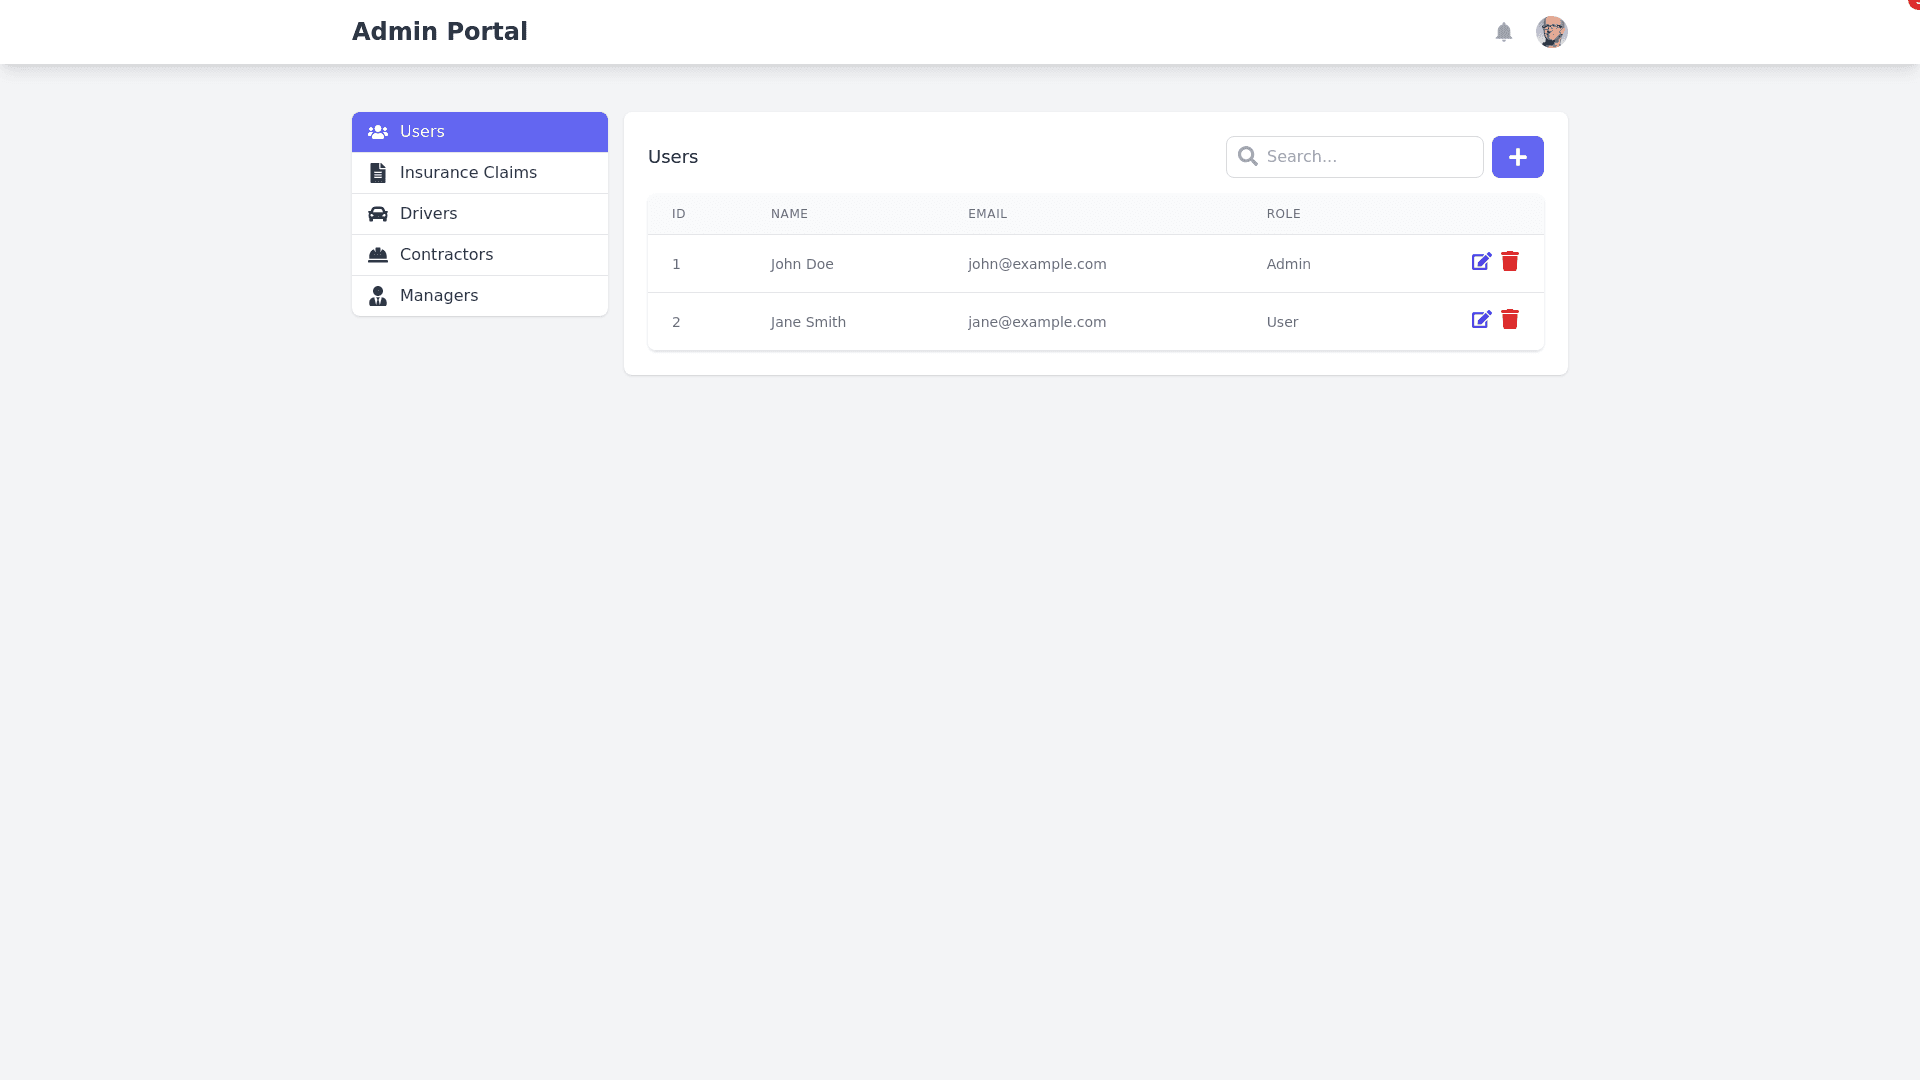
Task: Click the EMAIL column header
Action: [987, 213]
